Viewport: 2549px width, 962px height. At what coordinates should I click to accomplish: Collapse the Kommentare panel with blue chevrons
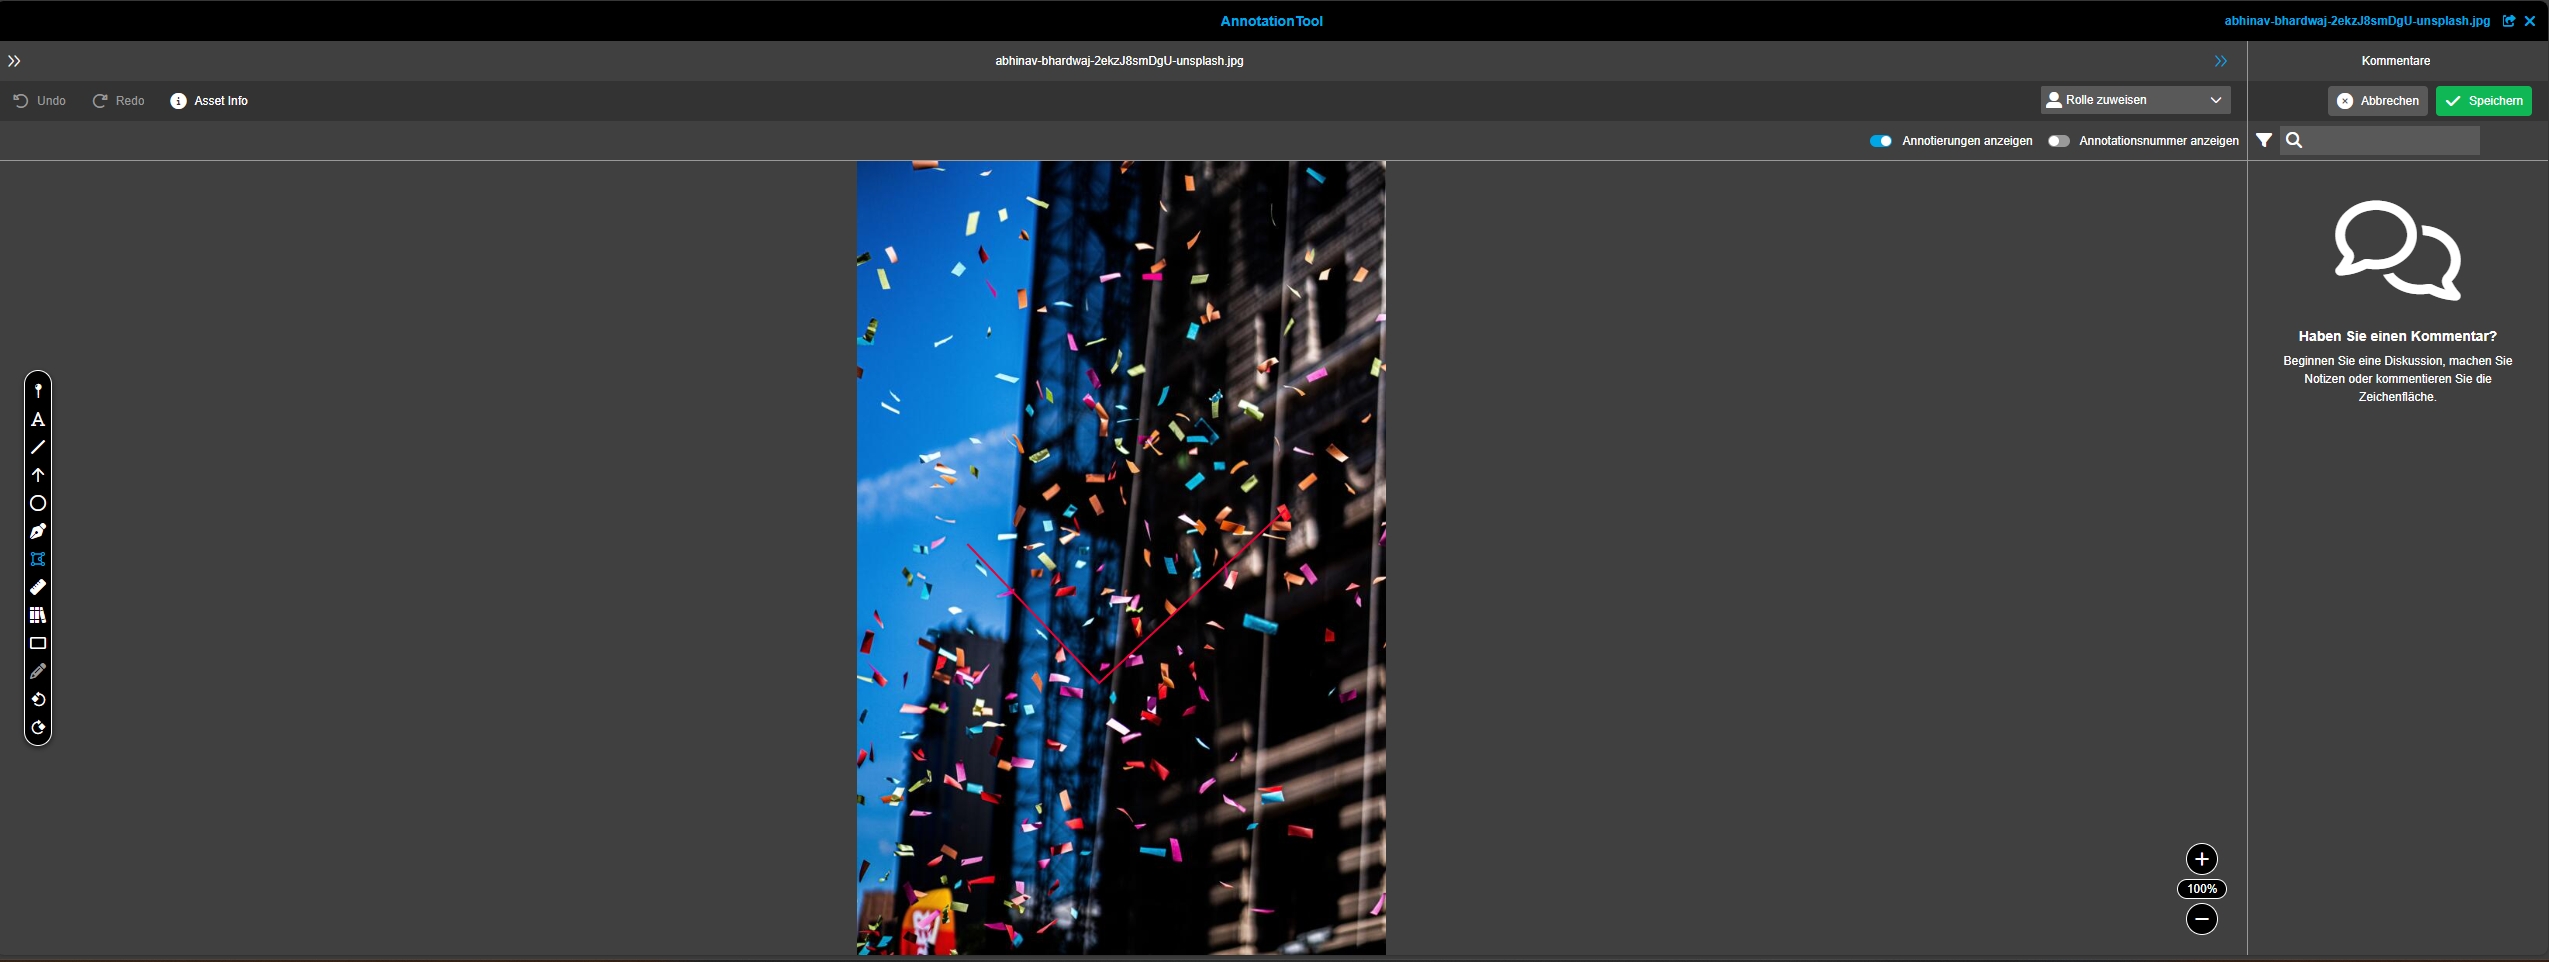tap(2220, 61)
